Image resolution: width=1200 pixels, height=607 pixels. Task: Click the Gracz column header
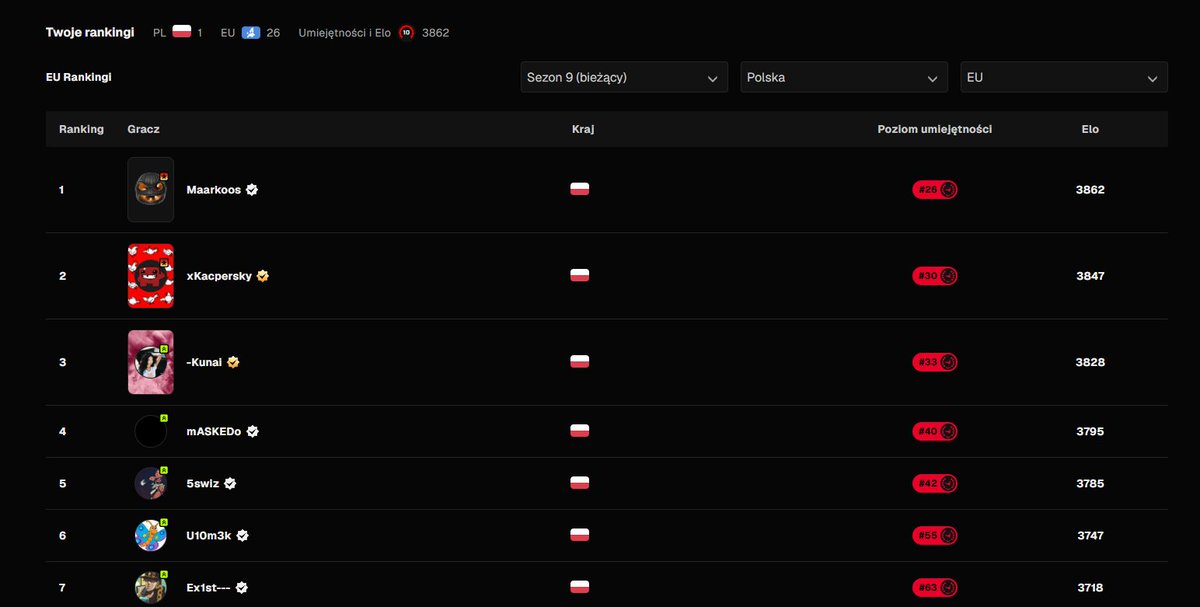tap(144, 129)
